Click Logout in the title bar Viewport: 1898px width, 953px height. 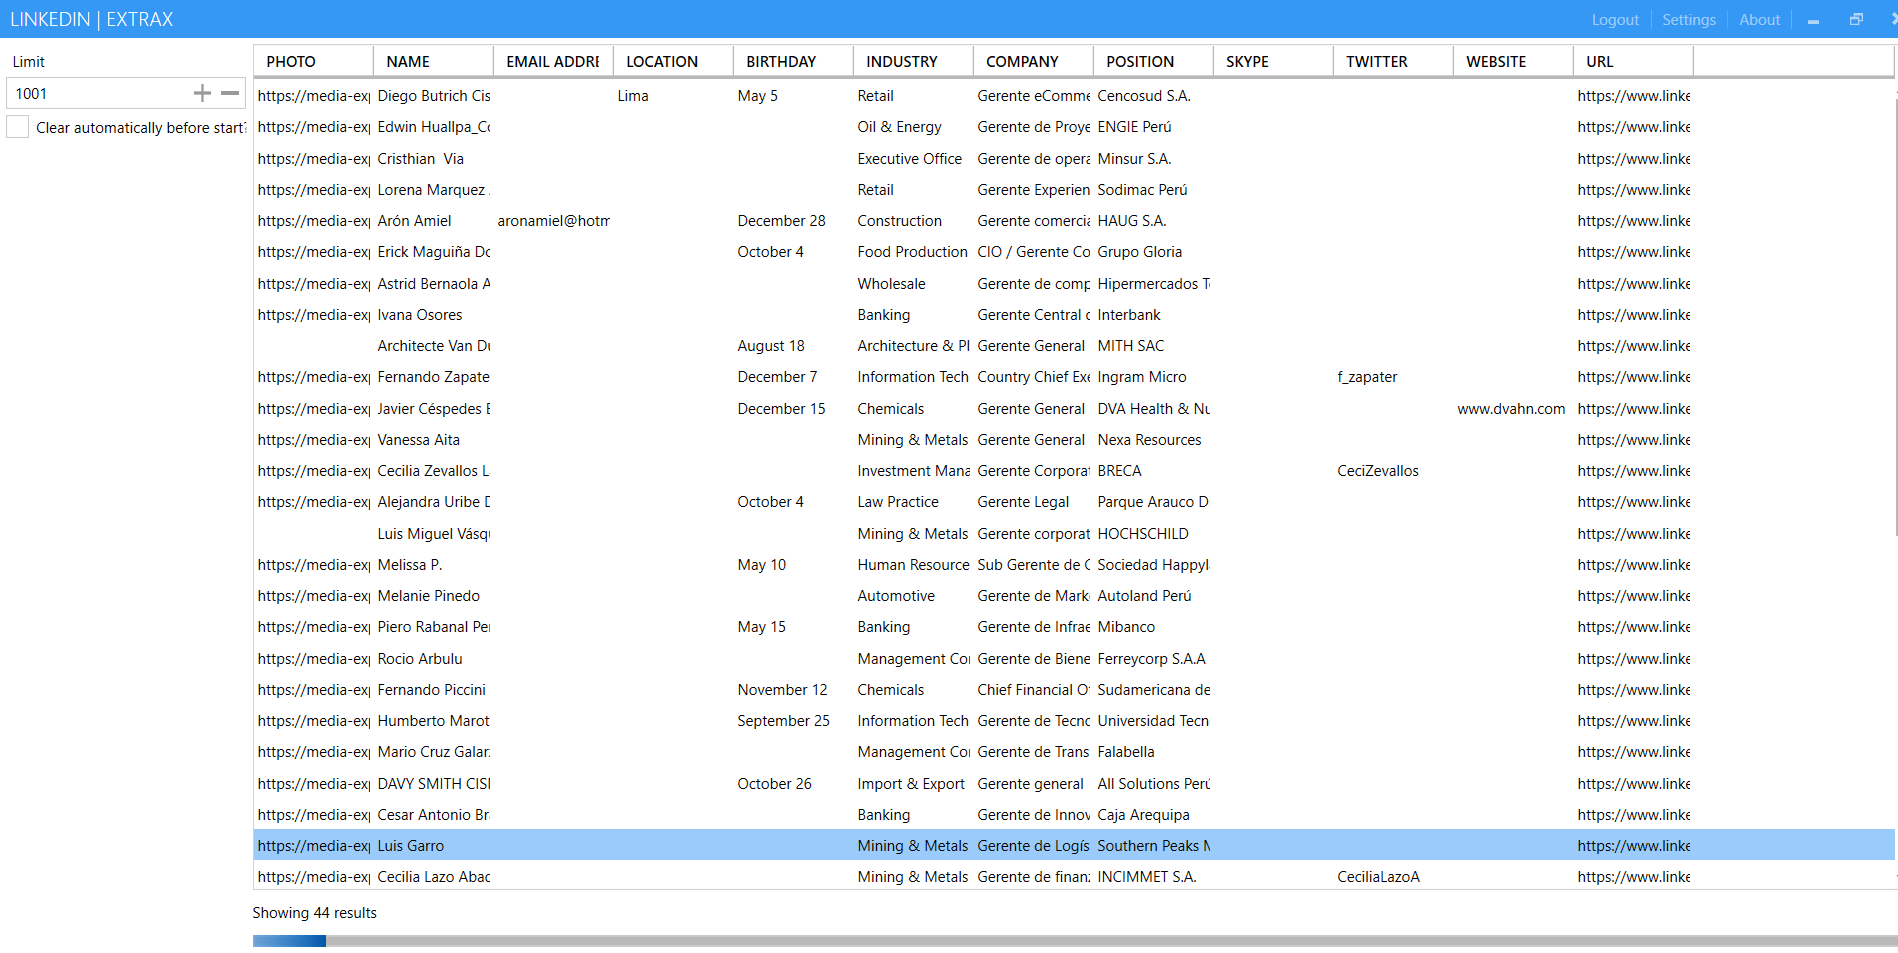(x=1615, y=19)
